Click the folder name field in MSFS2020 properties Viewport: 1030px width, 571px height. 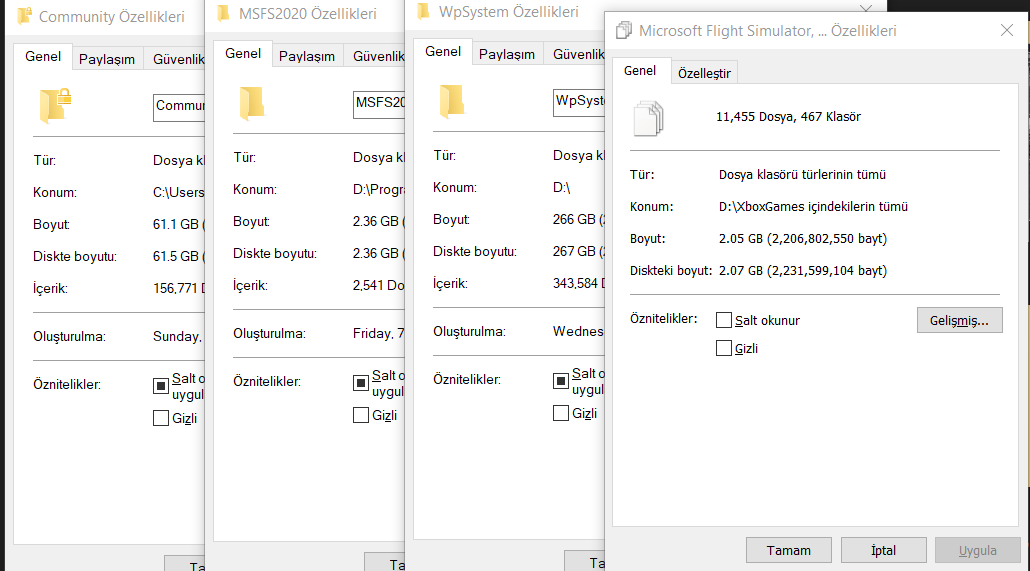tap(378, 103)
